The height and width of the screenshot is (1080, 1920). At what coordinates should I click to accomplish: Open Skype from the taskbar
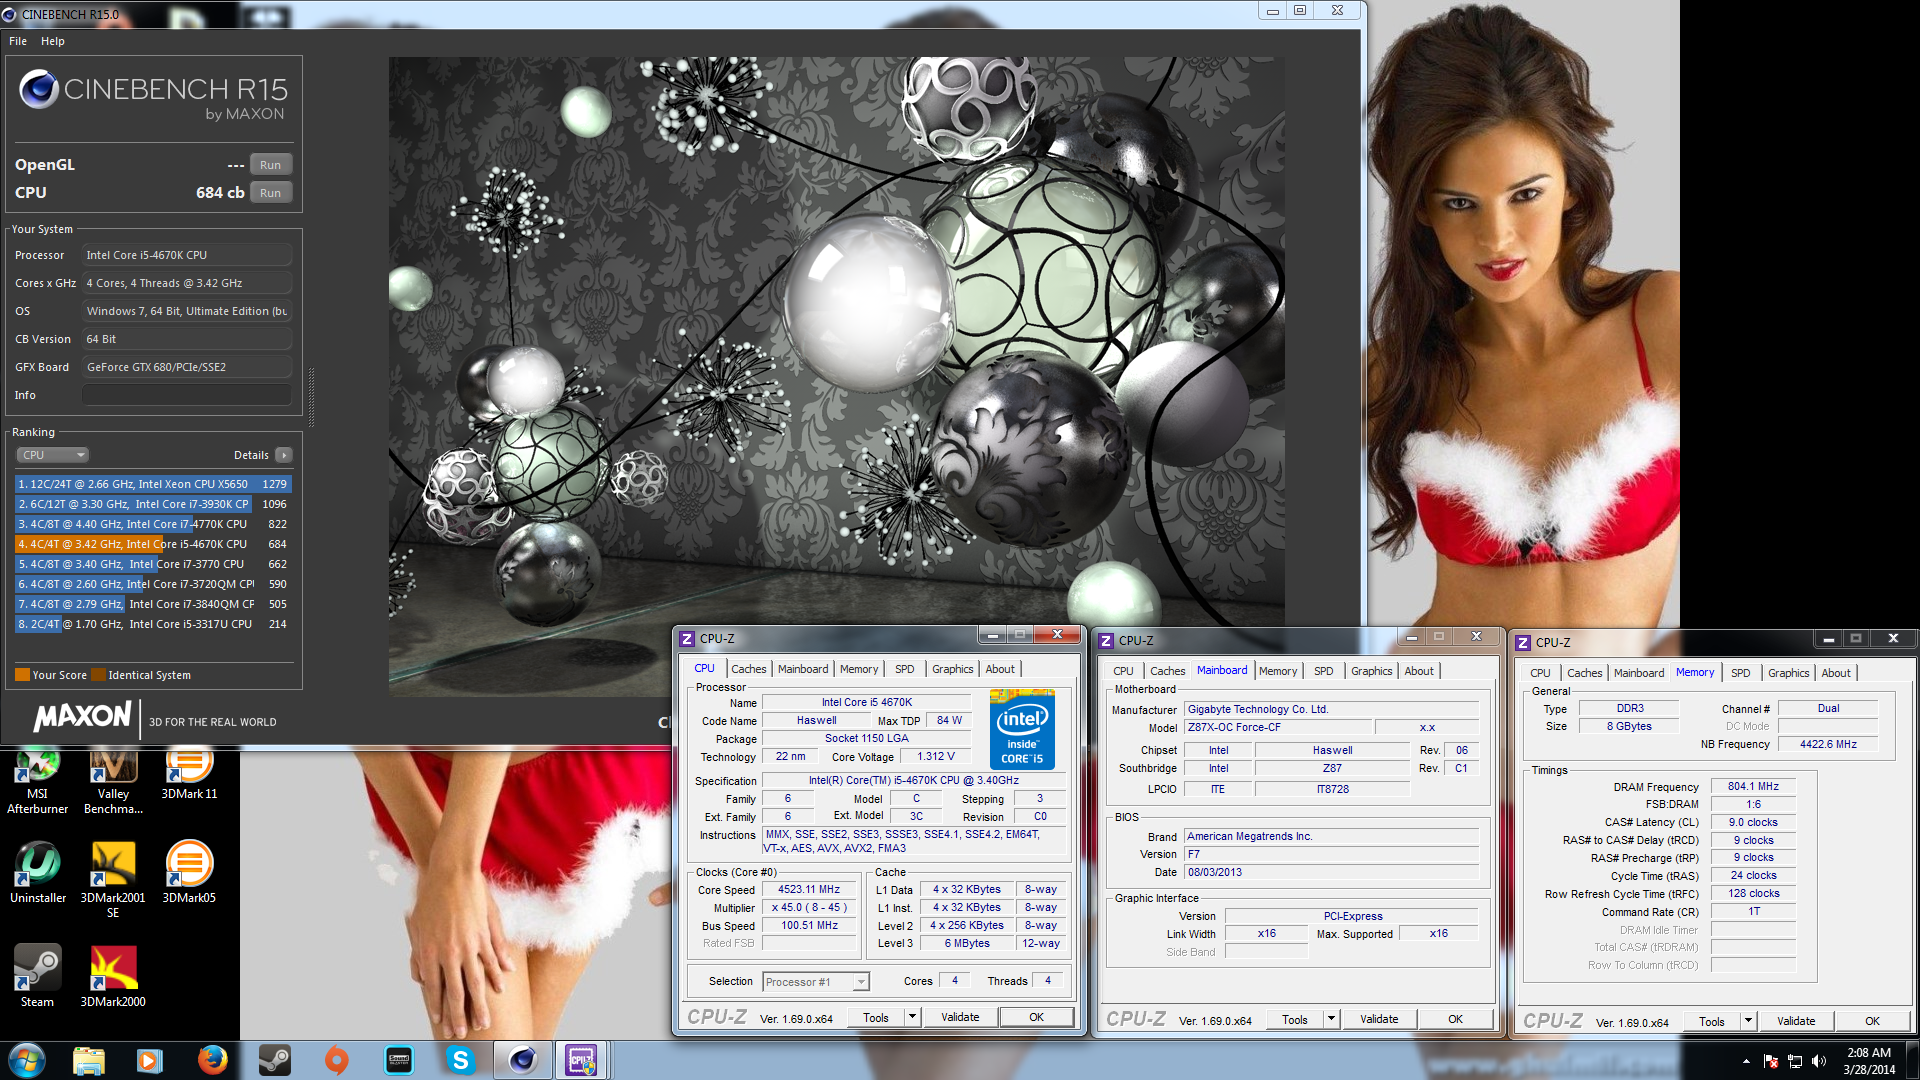point(460,1060)
